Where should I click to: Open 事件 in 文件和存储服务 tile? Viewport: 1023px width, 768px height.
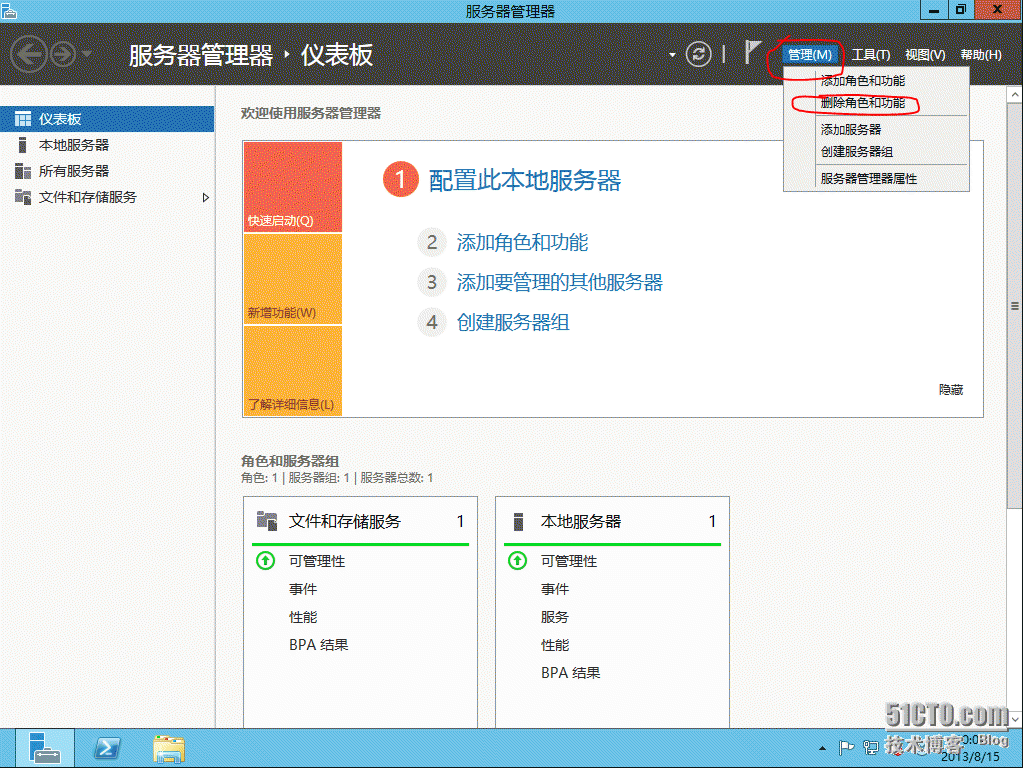[x=303, y=589]
